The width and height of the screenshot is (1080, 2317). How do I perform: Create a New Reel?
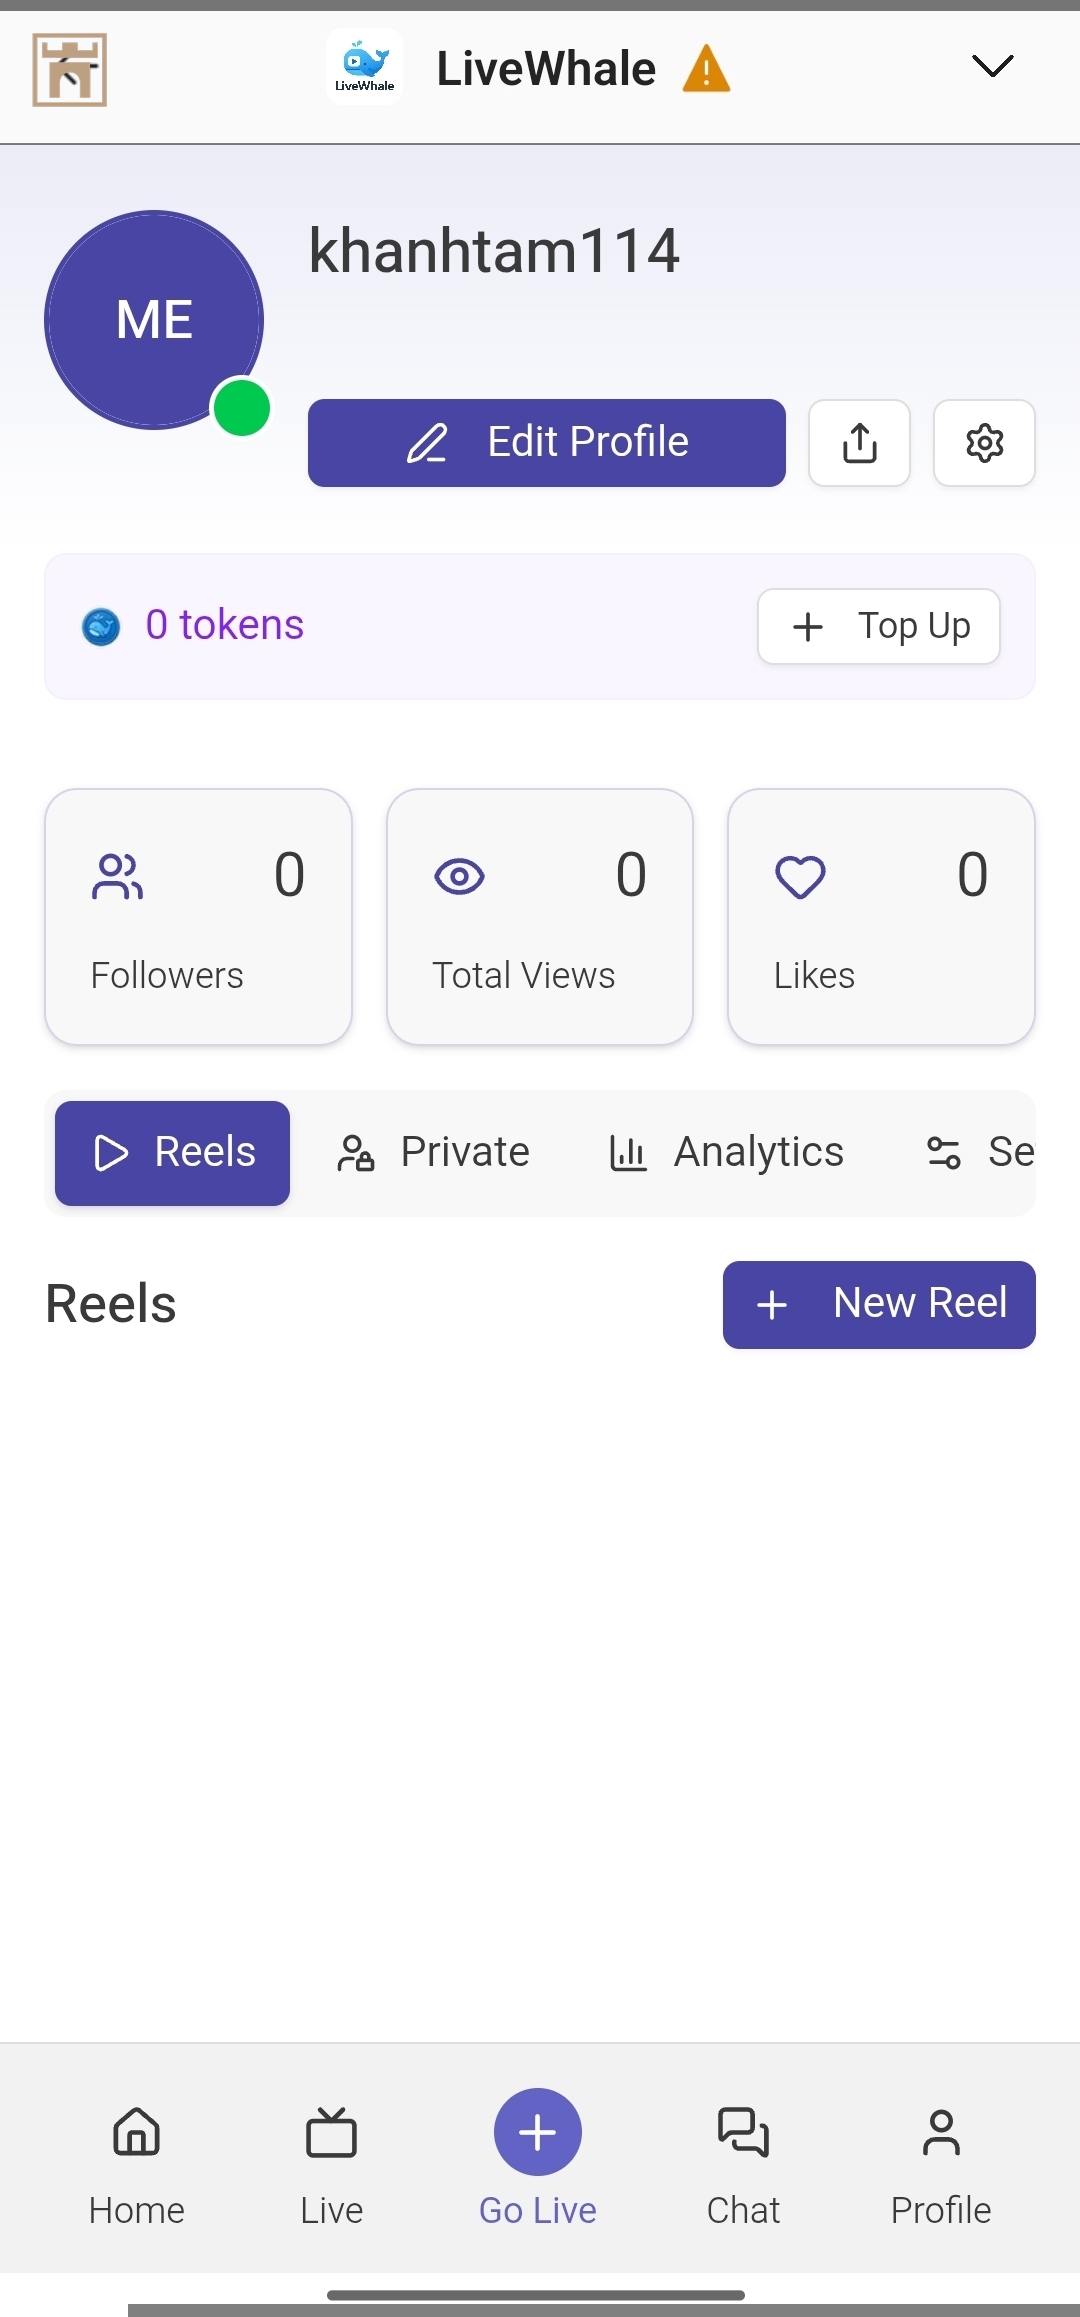click(879, 1304)
